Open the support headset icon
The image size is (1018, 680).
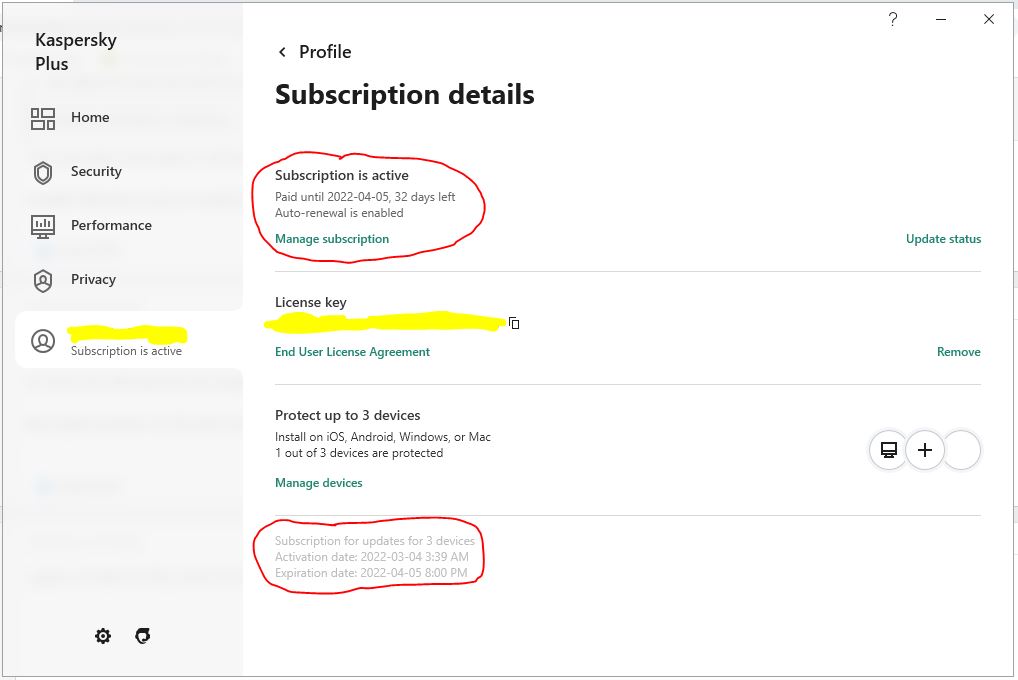click(x=143, y=636)
